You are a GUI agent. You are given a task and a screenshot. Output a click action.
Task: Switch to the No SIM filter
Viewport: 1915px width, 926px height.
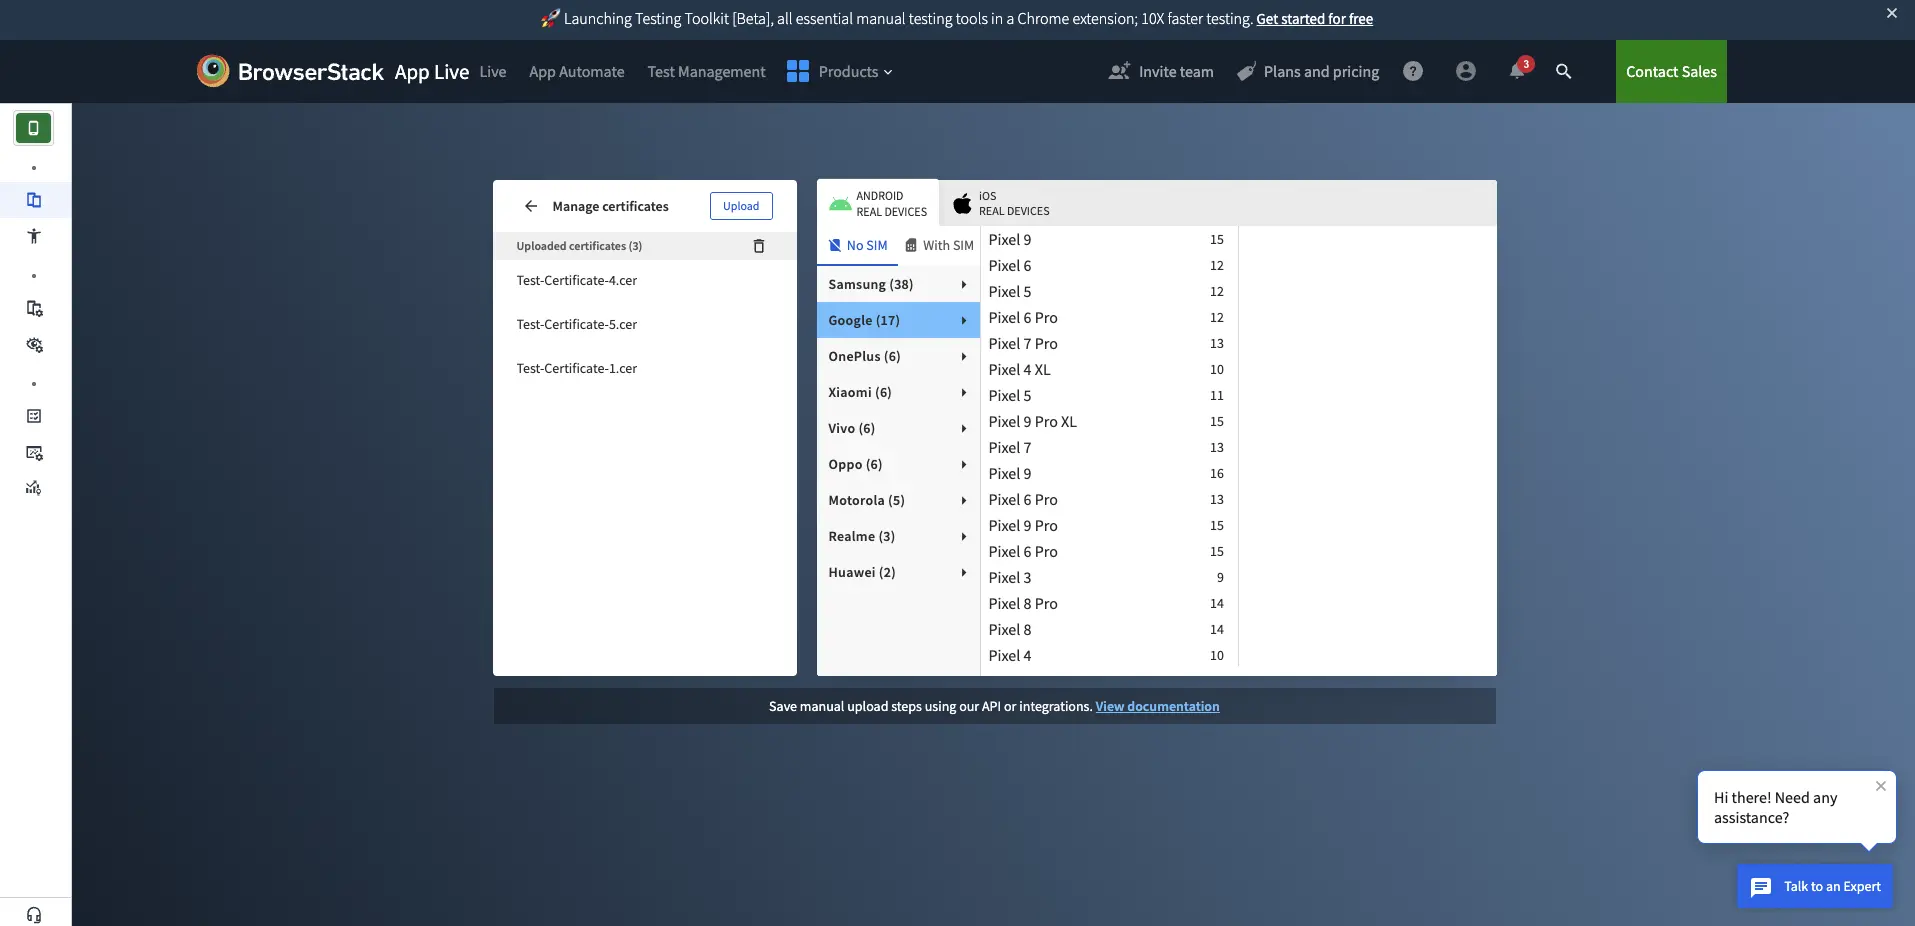tap(858, 246)
